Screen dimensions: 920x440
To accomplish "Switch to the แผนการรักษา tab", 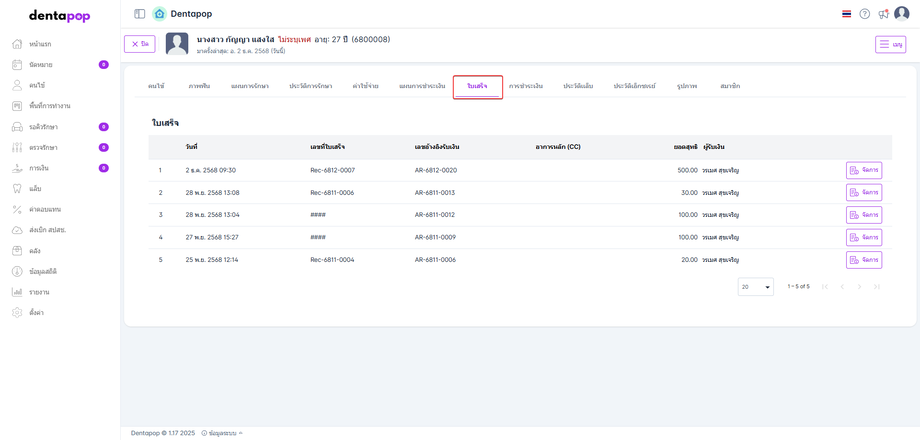I will point(250,86).
